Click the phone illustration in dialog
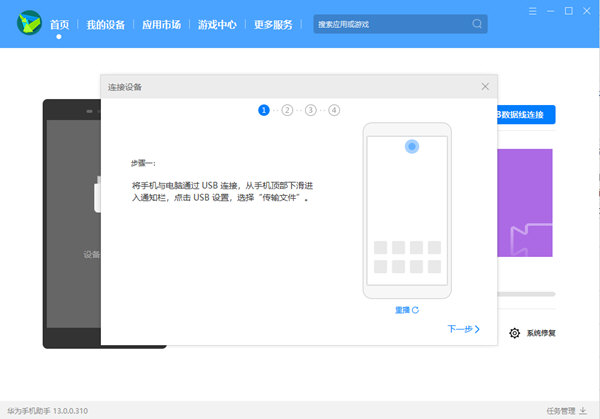 coord(407,210)
